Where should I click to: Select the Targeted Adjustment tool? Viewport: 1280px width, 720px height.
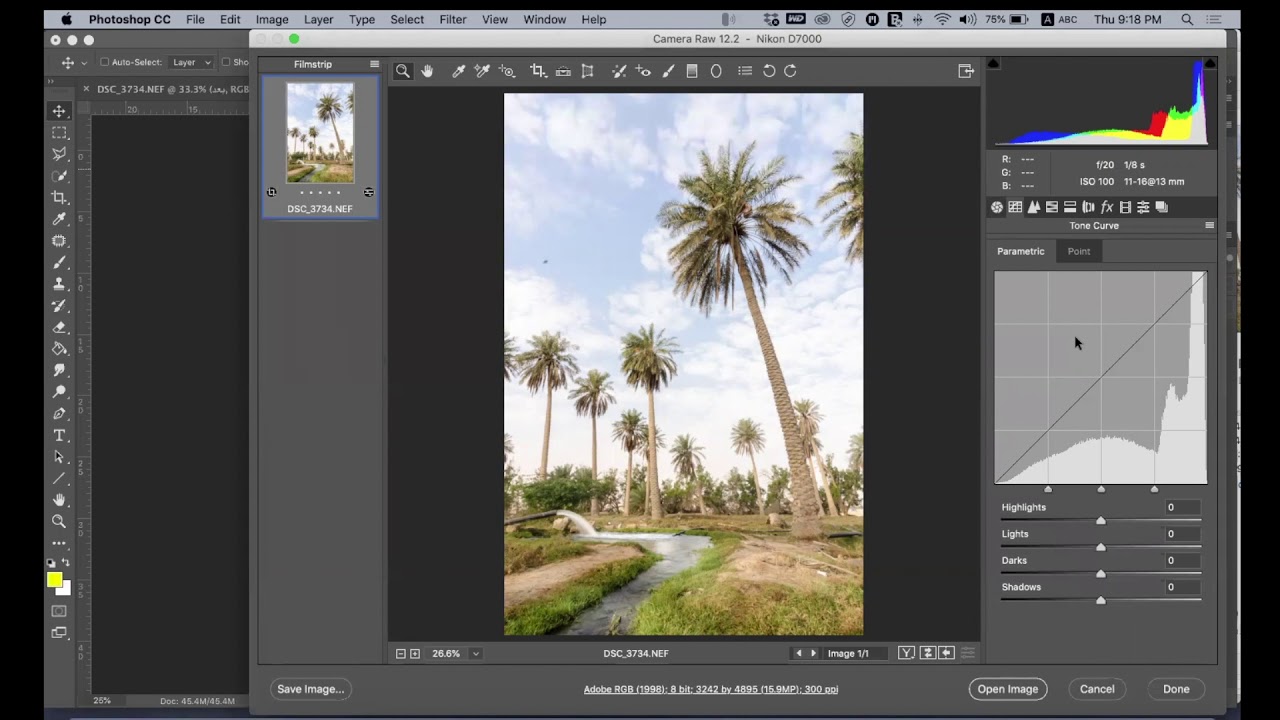pyautogui.click(x=507, y=71)
